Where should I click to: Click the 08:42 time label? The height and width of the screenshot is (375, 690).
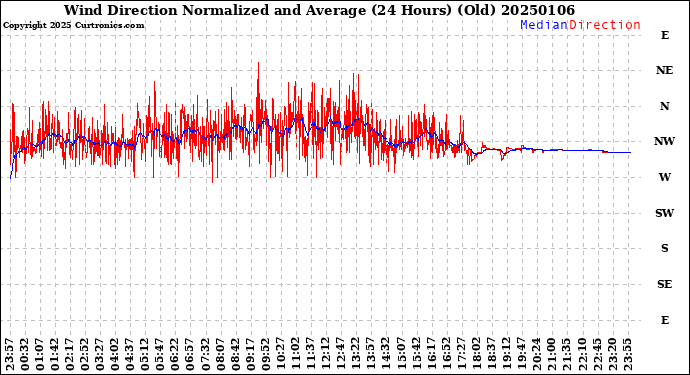coord(235,355)
